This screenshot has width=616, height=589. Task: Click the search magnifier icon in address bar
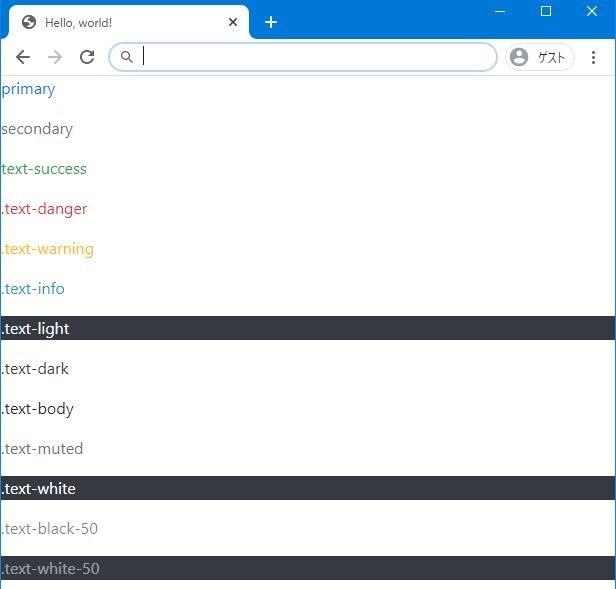[x=126, y=57]
